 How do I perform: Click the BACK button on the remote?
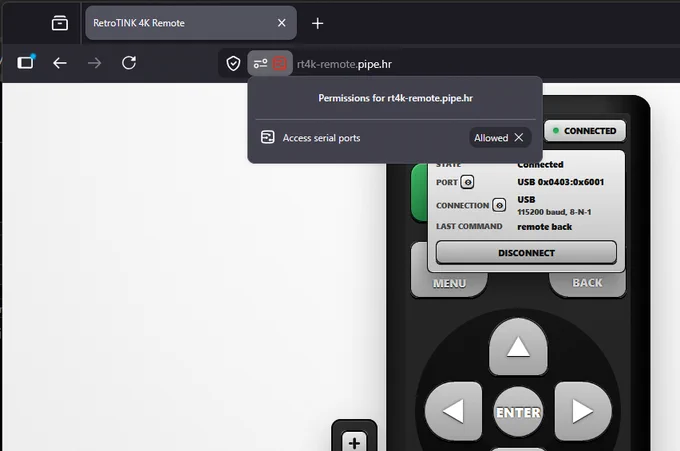pyautogui.click(x=588, y=283)
